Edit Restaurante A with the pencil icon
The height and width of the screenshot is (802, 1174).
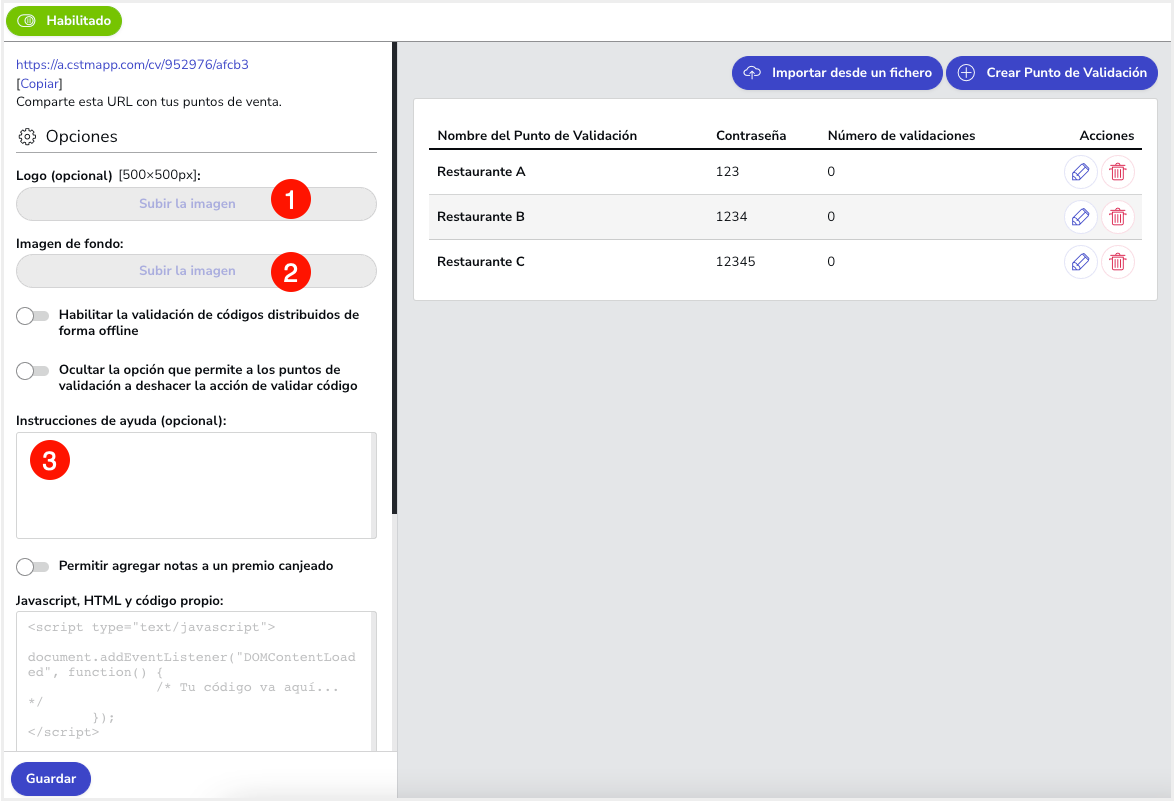click(x=1080, y=172)
